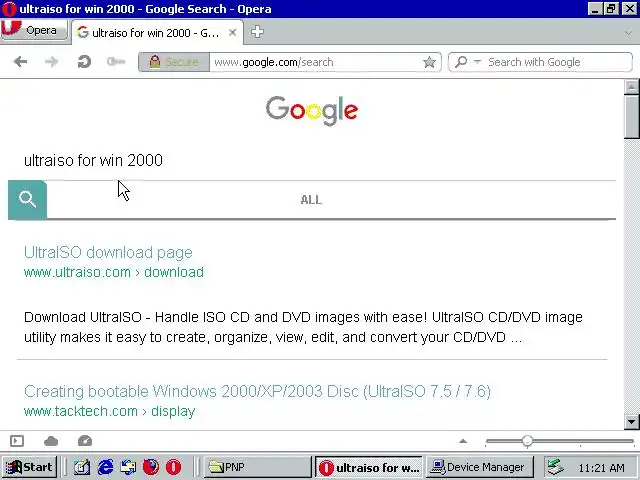Viewport: 640px width, 480px height.
Task: Switch to ultraiso Opera taskbar button
Action: point(369,467)
